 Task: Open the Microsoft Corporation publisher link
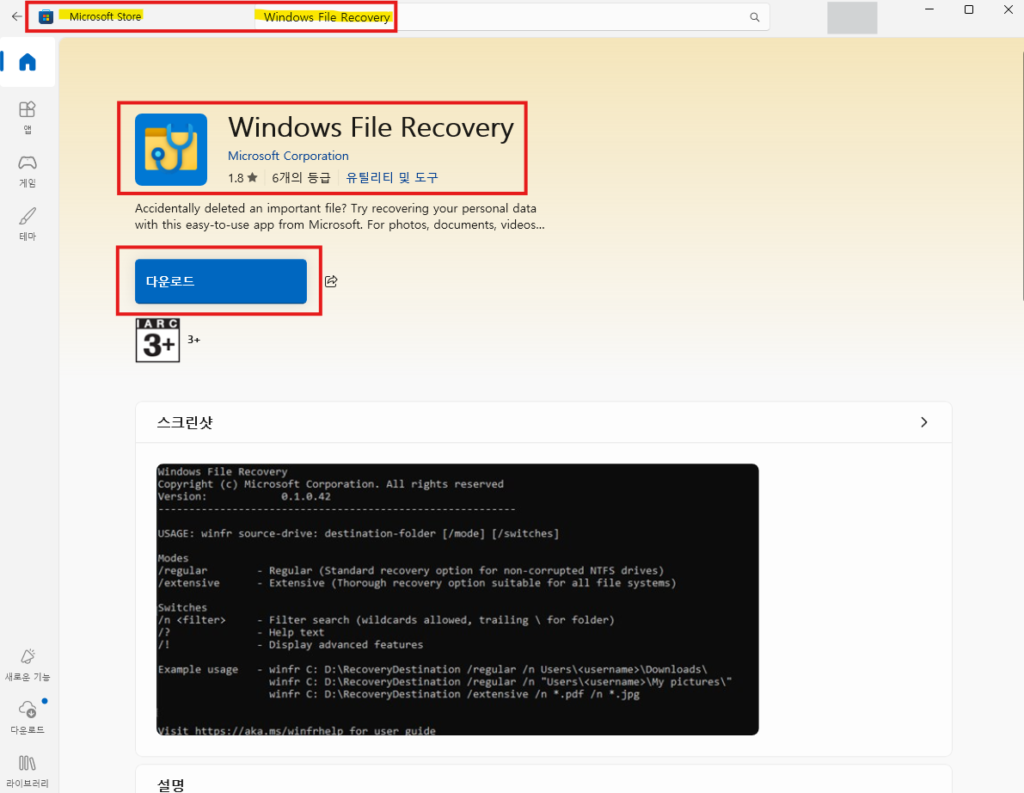tap(288, 156)
